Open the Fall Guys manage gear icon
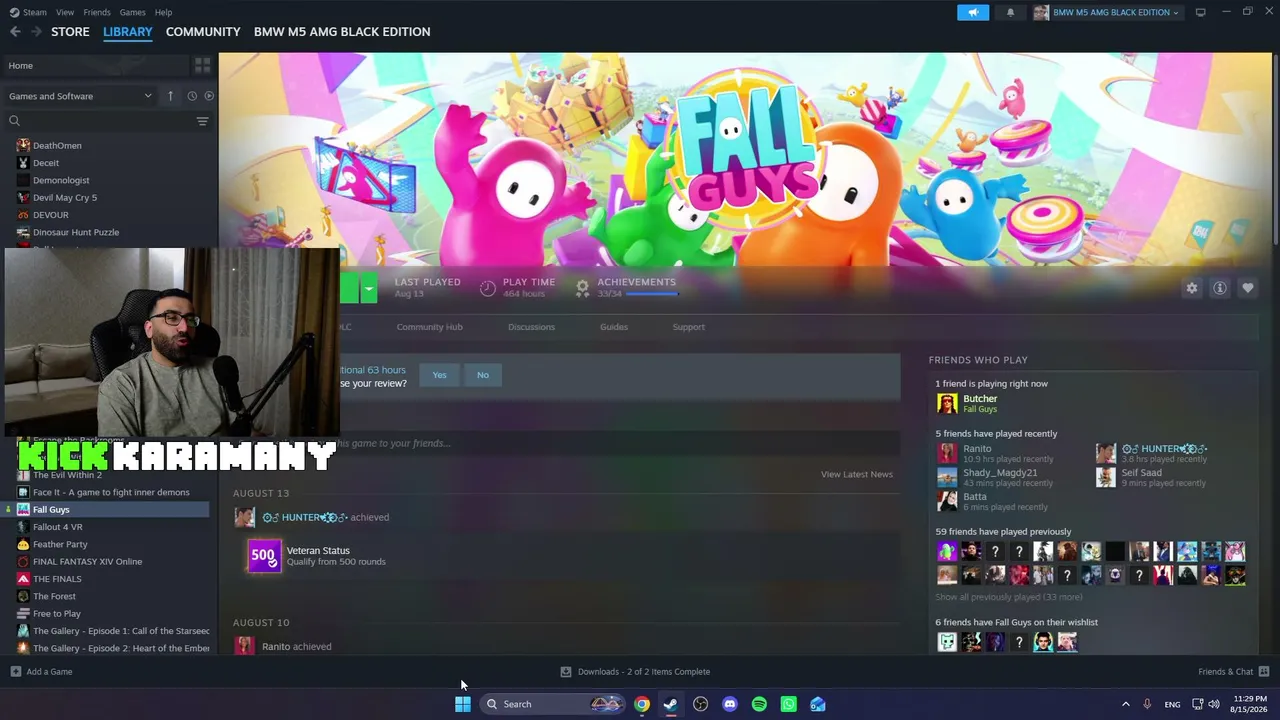1280x720 pixels. point(1191,288)
